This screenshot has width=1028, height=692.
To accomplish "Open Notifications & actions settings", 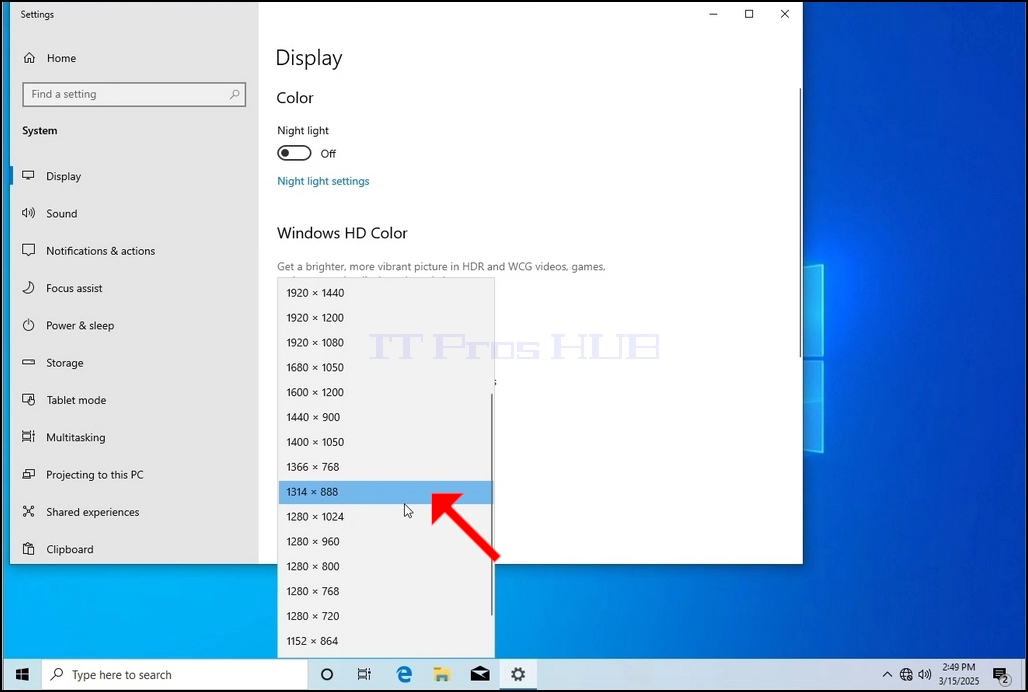I will [x=100, y=251].
